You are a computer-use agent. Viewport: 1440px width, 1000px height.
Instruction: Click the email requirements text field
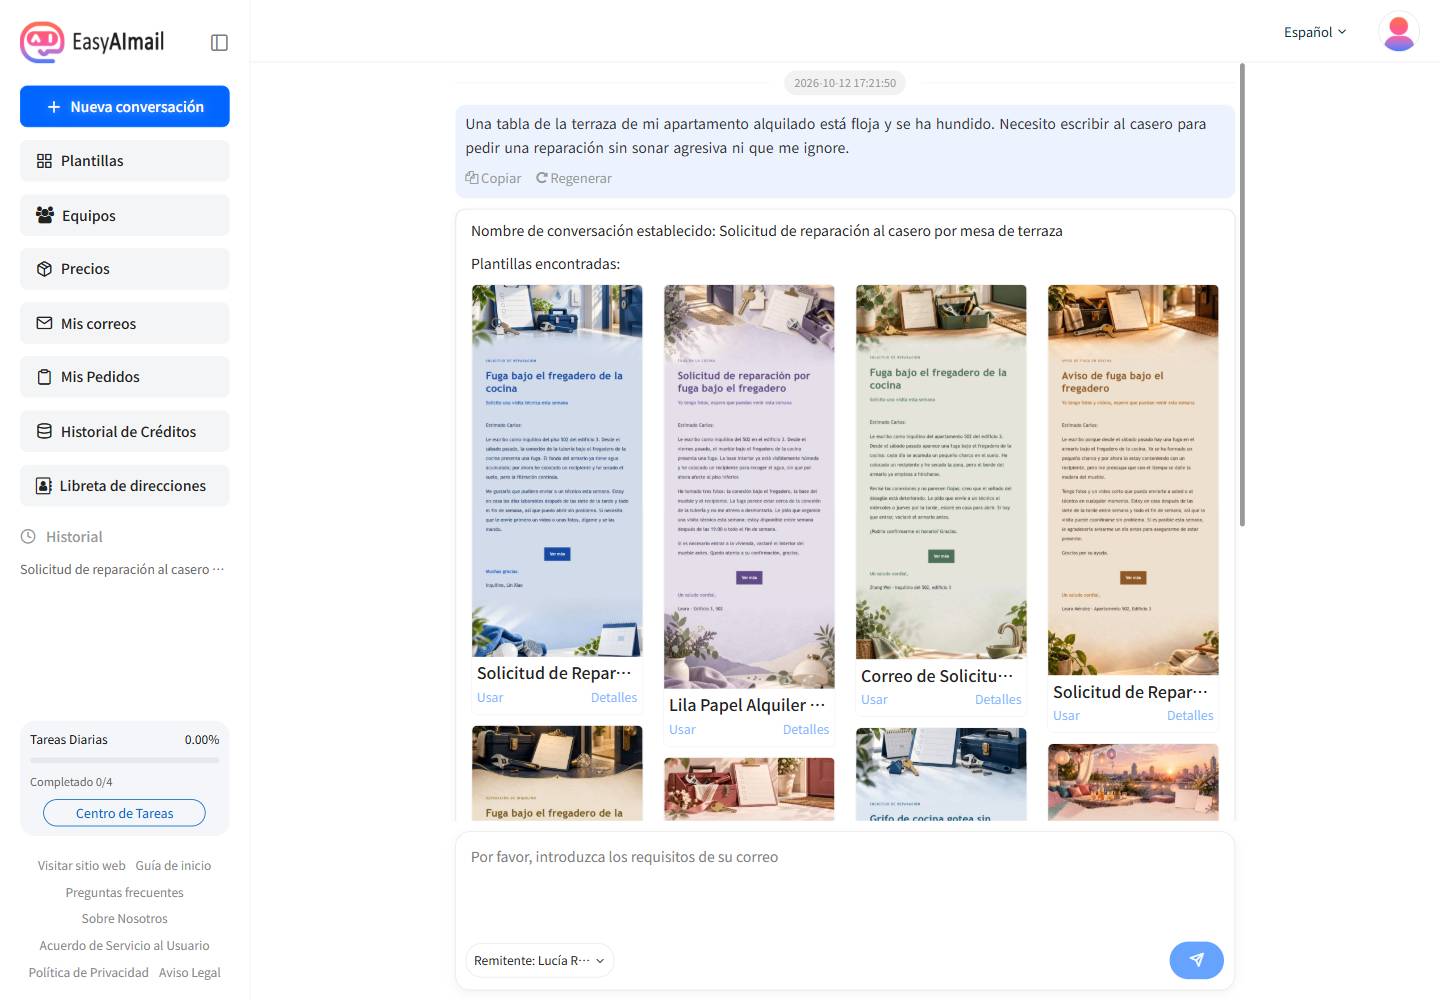(845, 885)
